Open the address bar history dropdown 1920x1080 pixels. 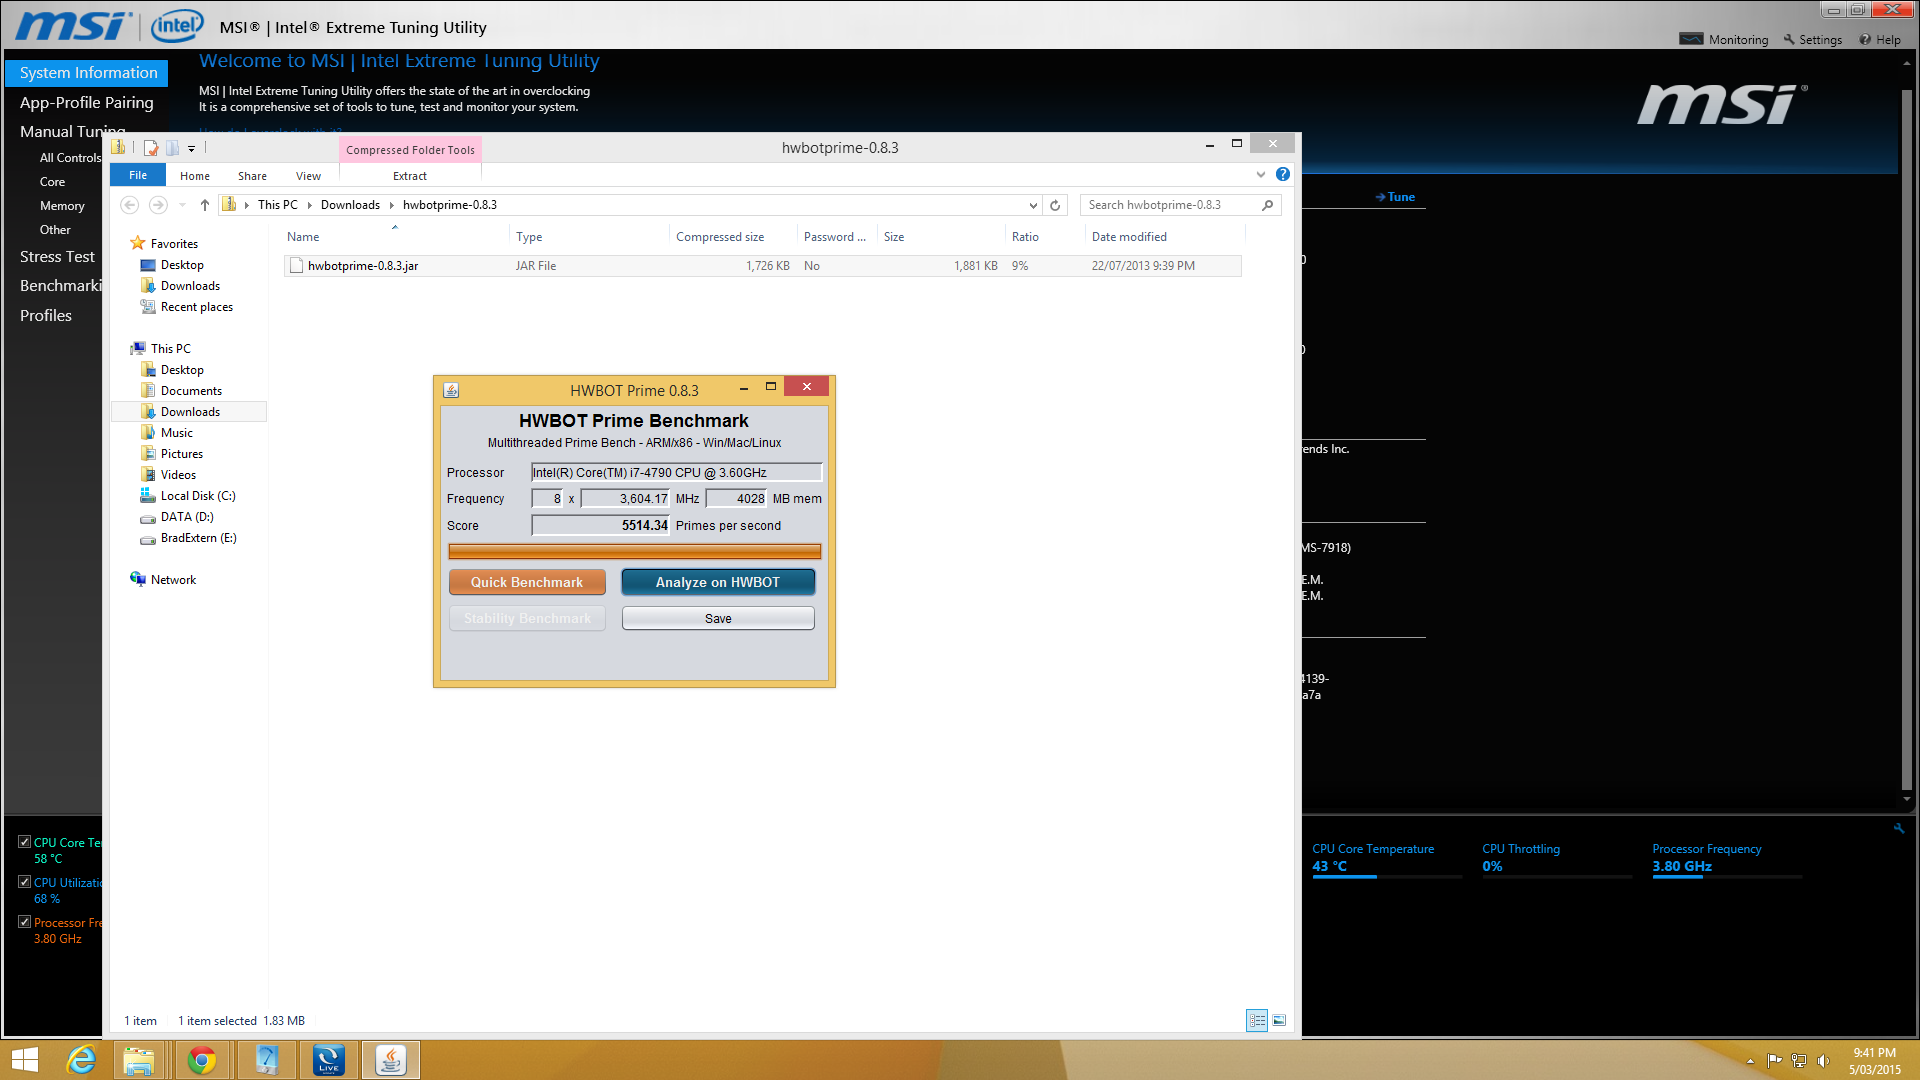1033,205
